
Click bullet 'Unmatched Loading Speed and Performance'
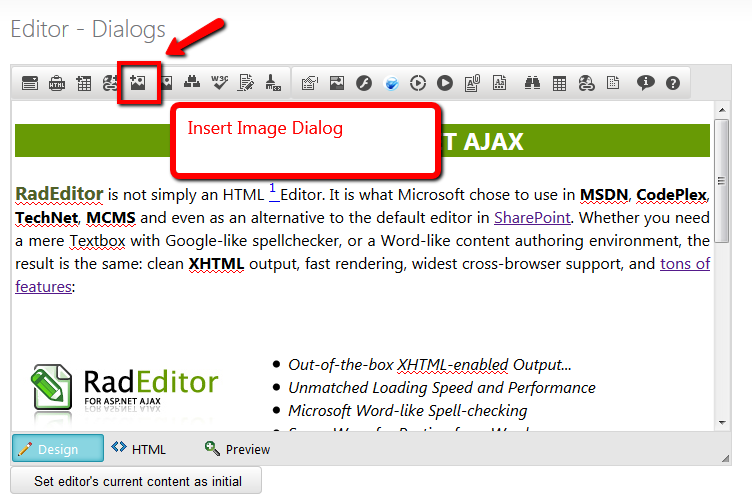442,388
